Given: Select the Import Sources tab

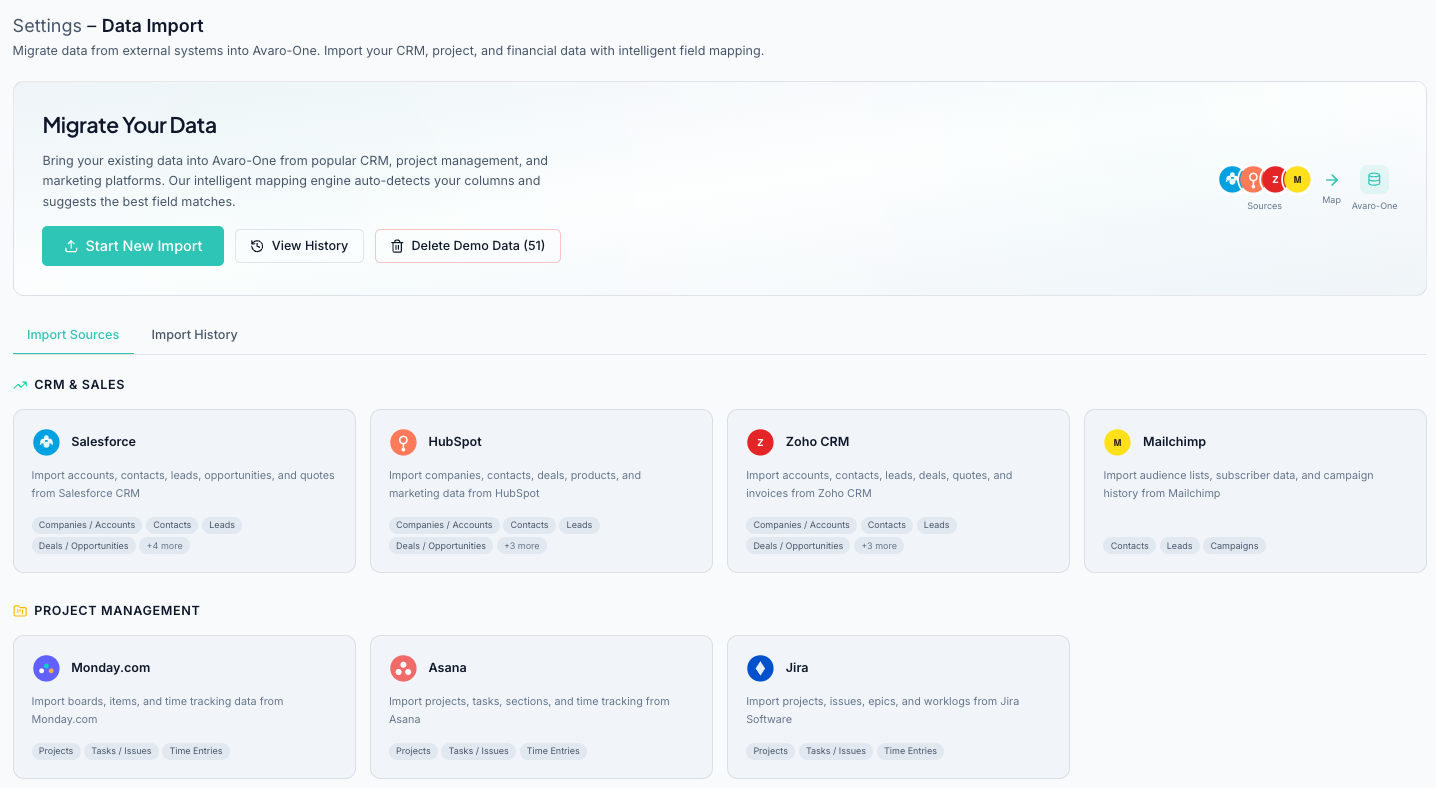Looking at the screenshot, I should (73, 335).
